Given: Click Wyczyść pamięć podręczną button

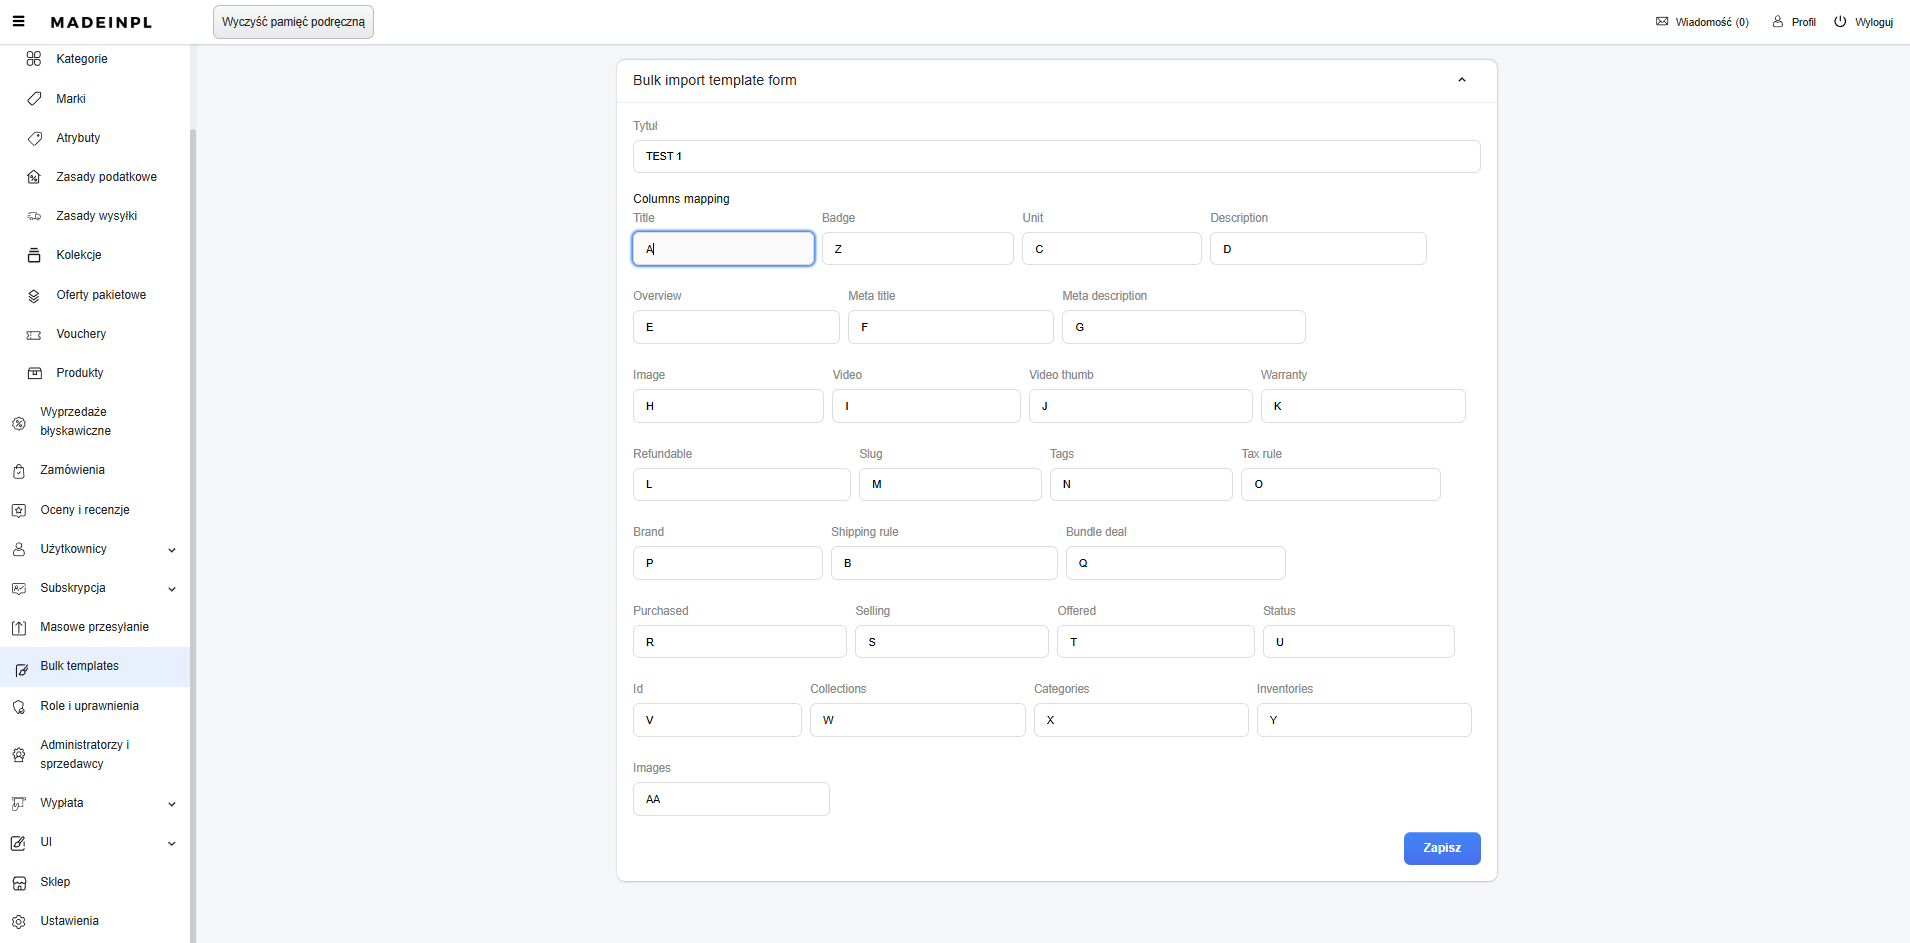Looking at the screenshot, I should click(293, 22).
